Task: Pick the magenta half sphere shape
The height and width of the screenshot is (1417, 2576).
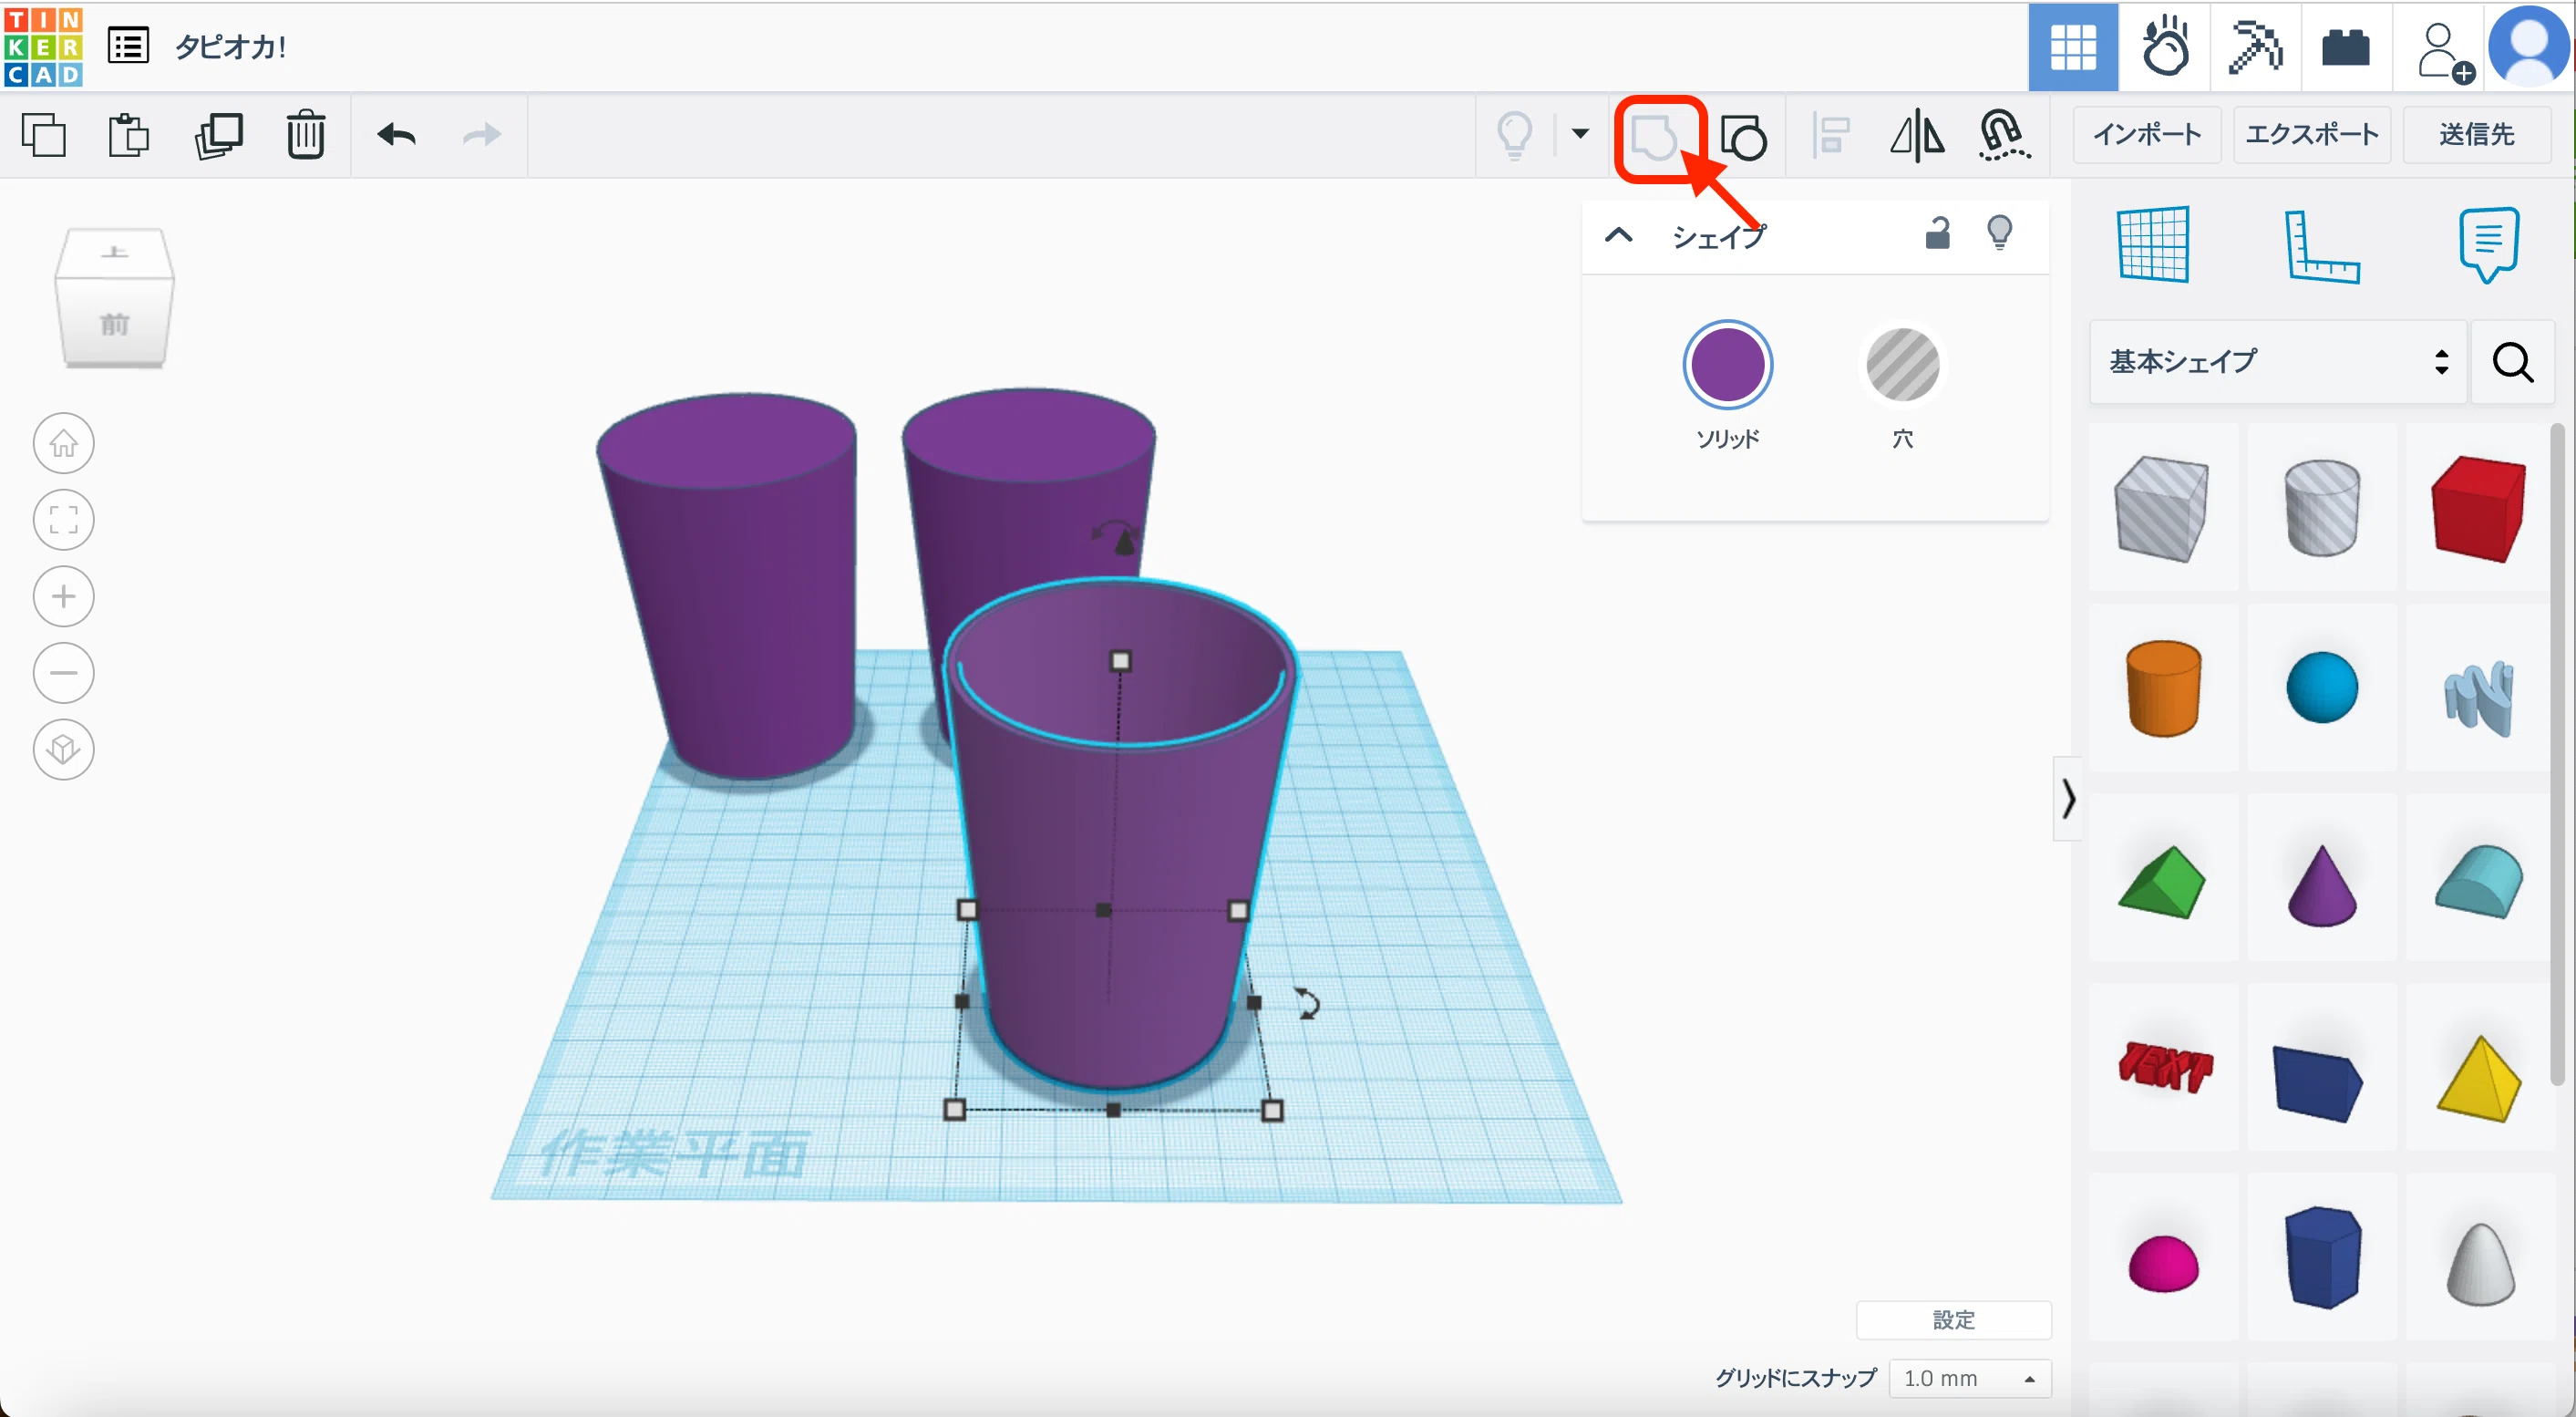Action: [2163, 1264]
